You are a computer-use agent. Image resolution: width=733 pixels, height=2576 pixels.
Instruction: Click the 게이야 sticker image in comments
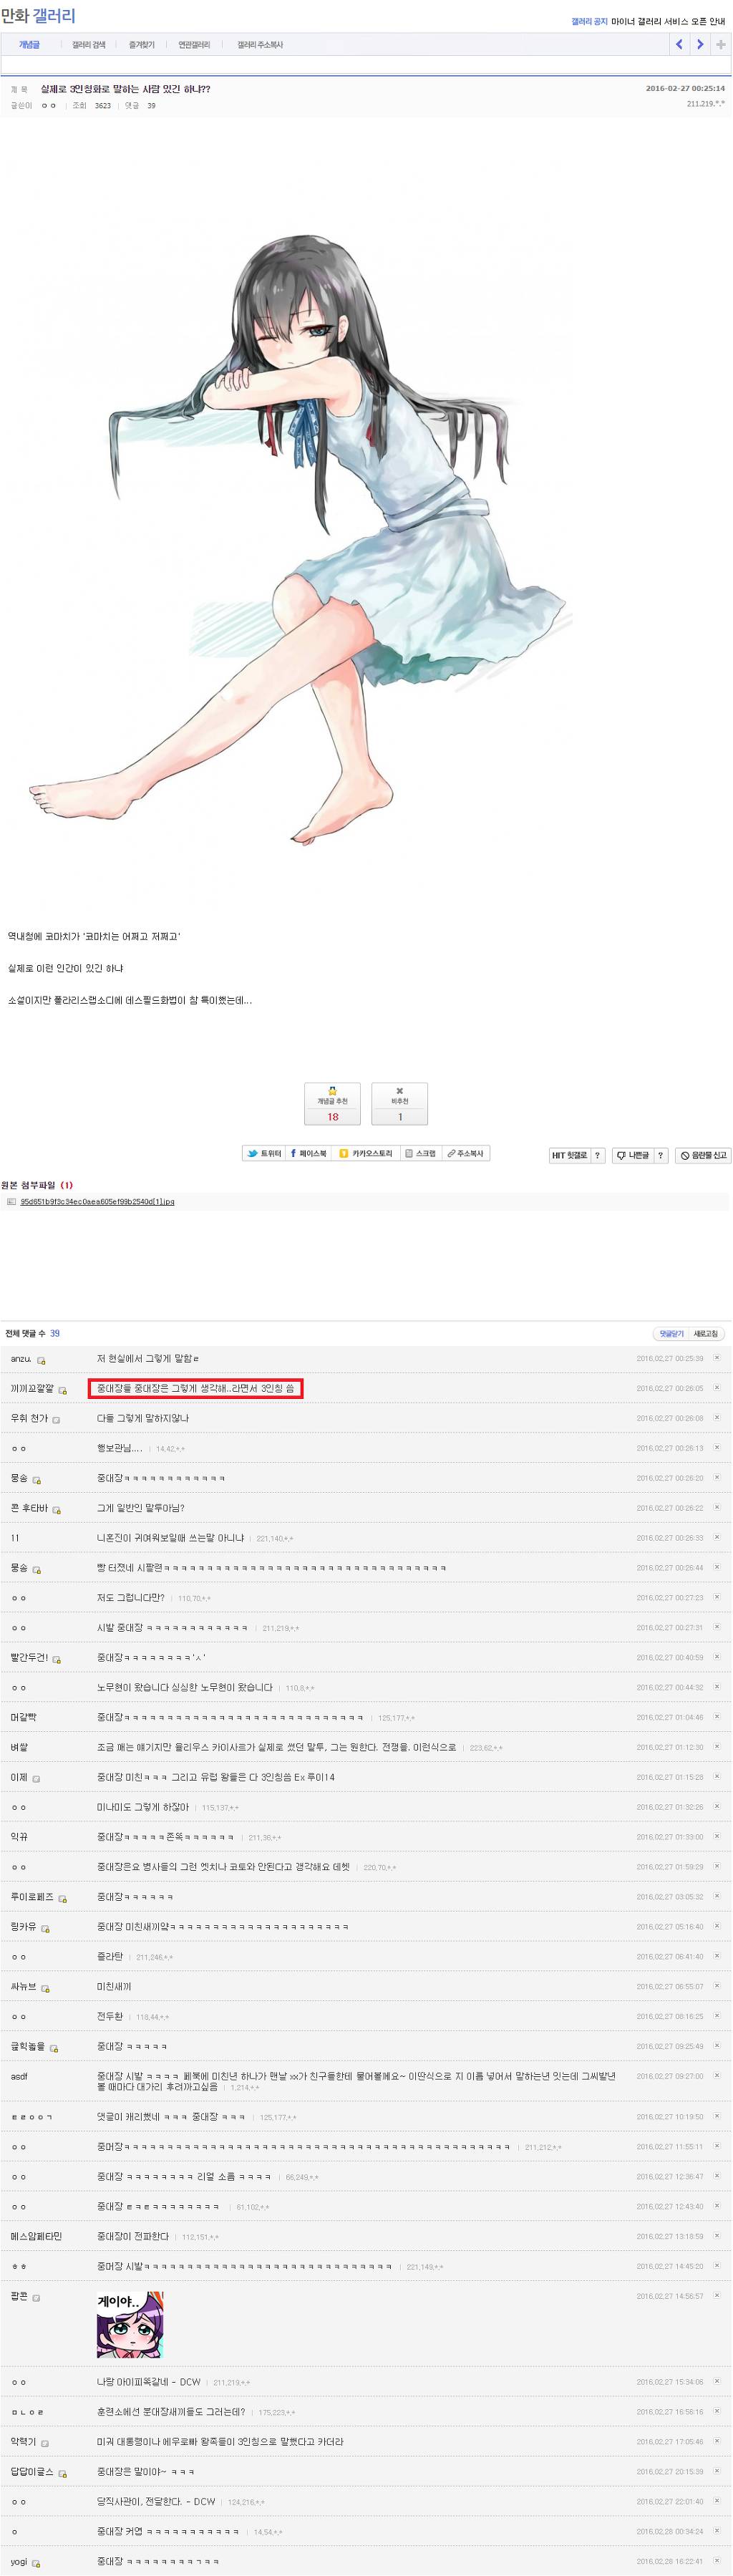pyautogui.click(x=129, y=2323)
